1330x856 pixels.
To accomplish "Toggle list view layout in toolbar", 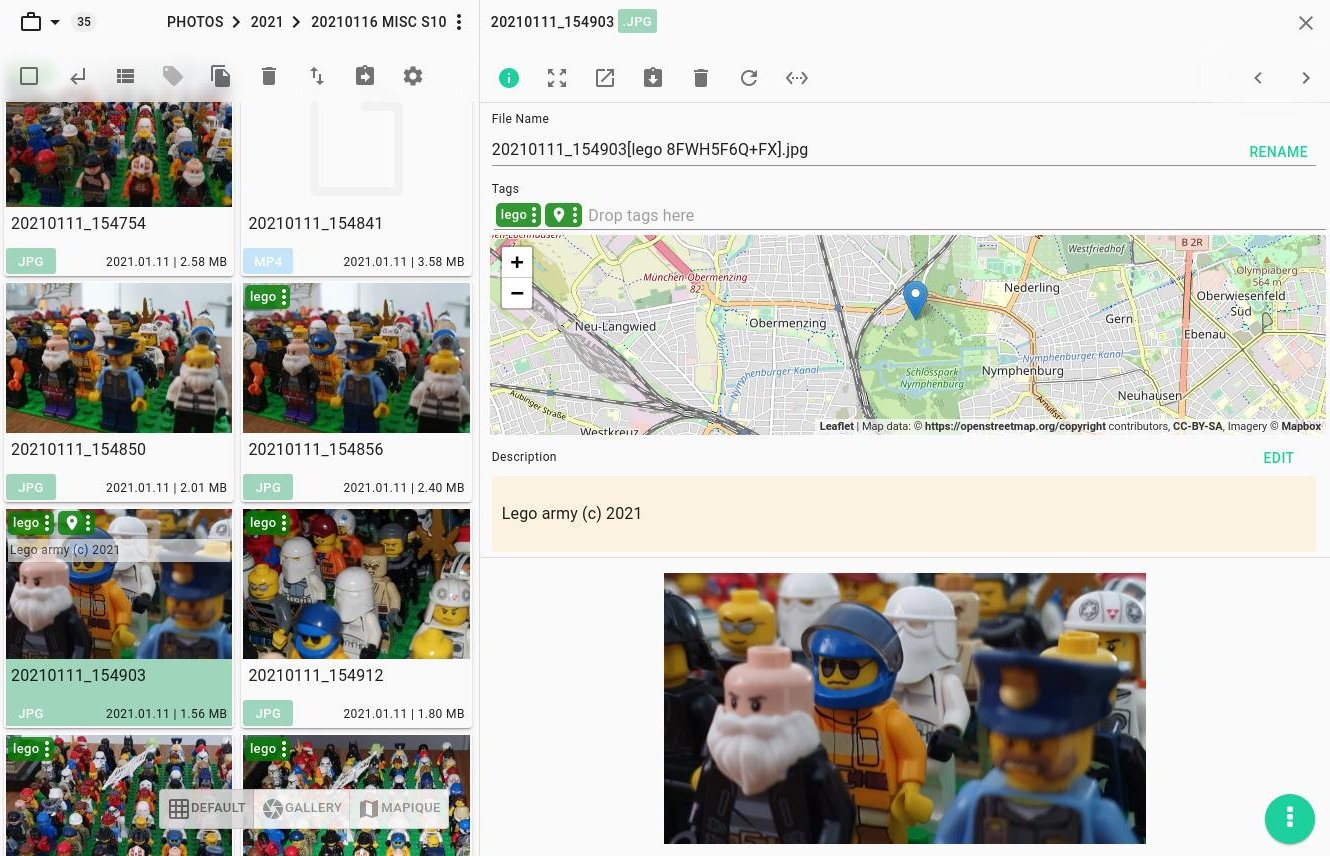I will click(125, 76).
